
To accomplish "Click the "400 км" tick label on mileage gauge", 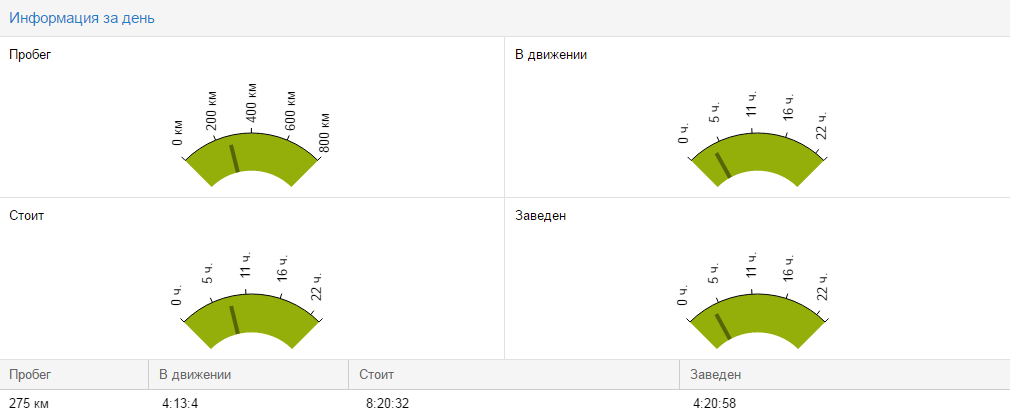I will pos(251,104).
